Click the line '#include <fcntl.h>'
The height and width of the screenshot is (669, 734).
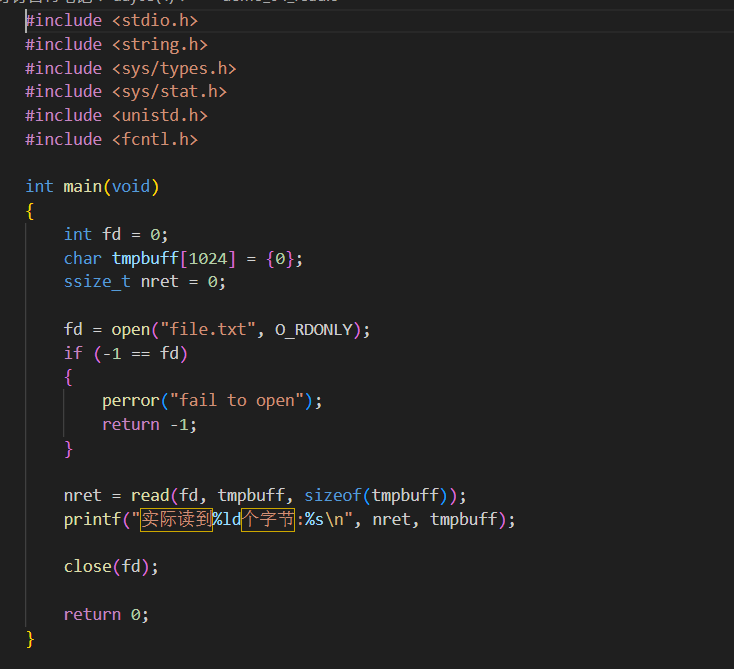coord(112,139)
